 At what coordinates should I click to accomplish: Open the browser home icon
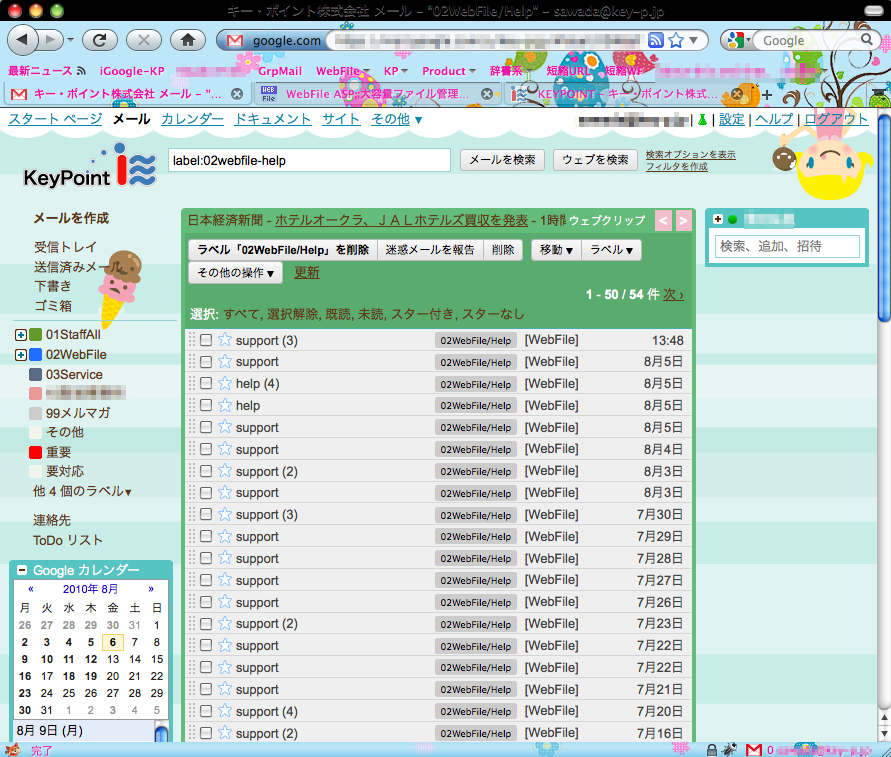(x=188, y=40)
